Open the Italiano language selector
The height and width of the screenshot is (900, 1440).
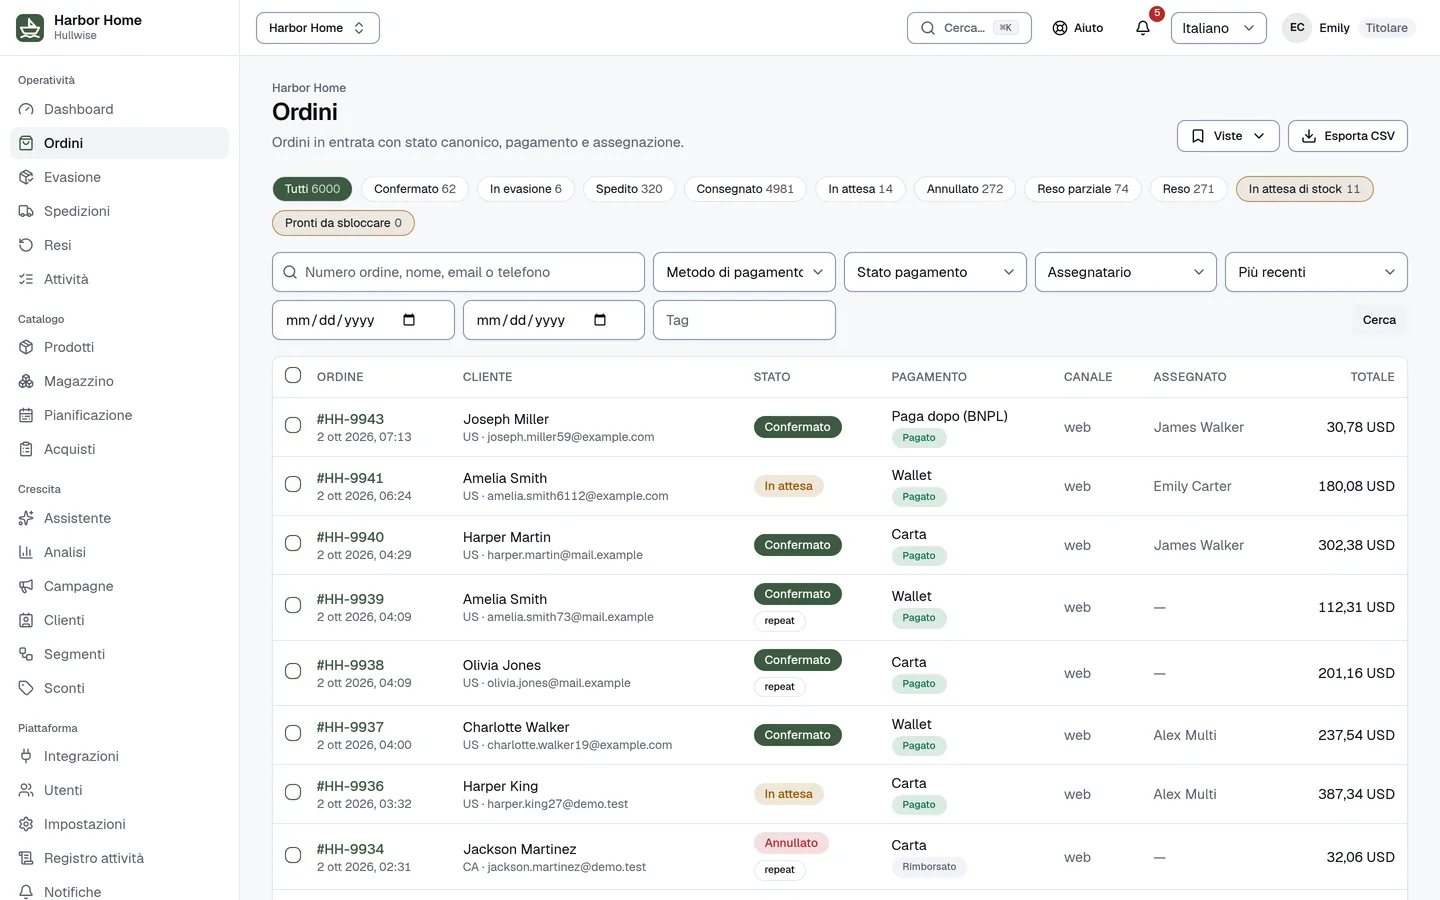[1218, 28]
